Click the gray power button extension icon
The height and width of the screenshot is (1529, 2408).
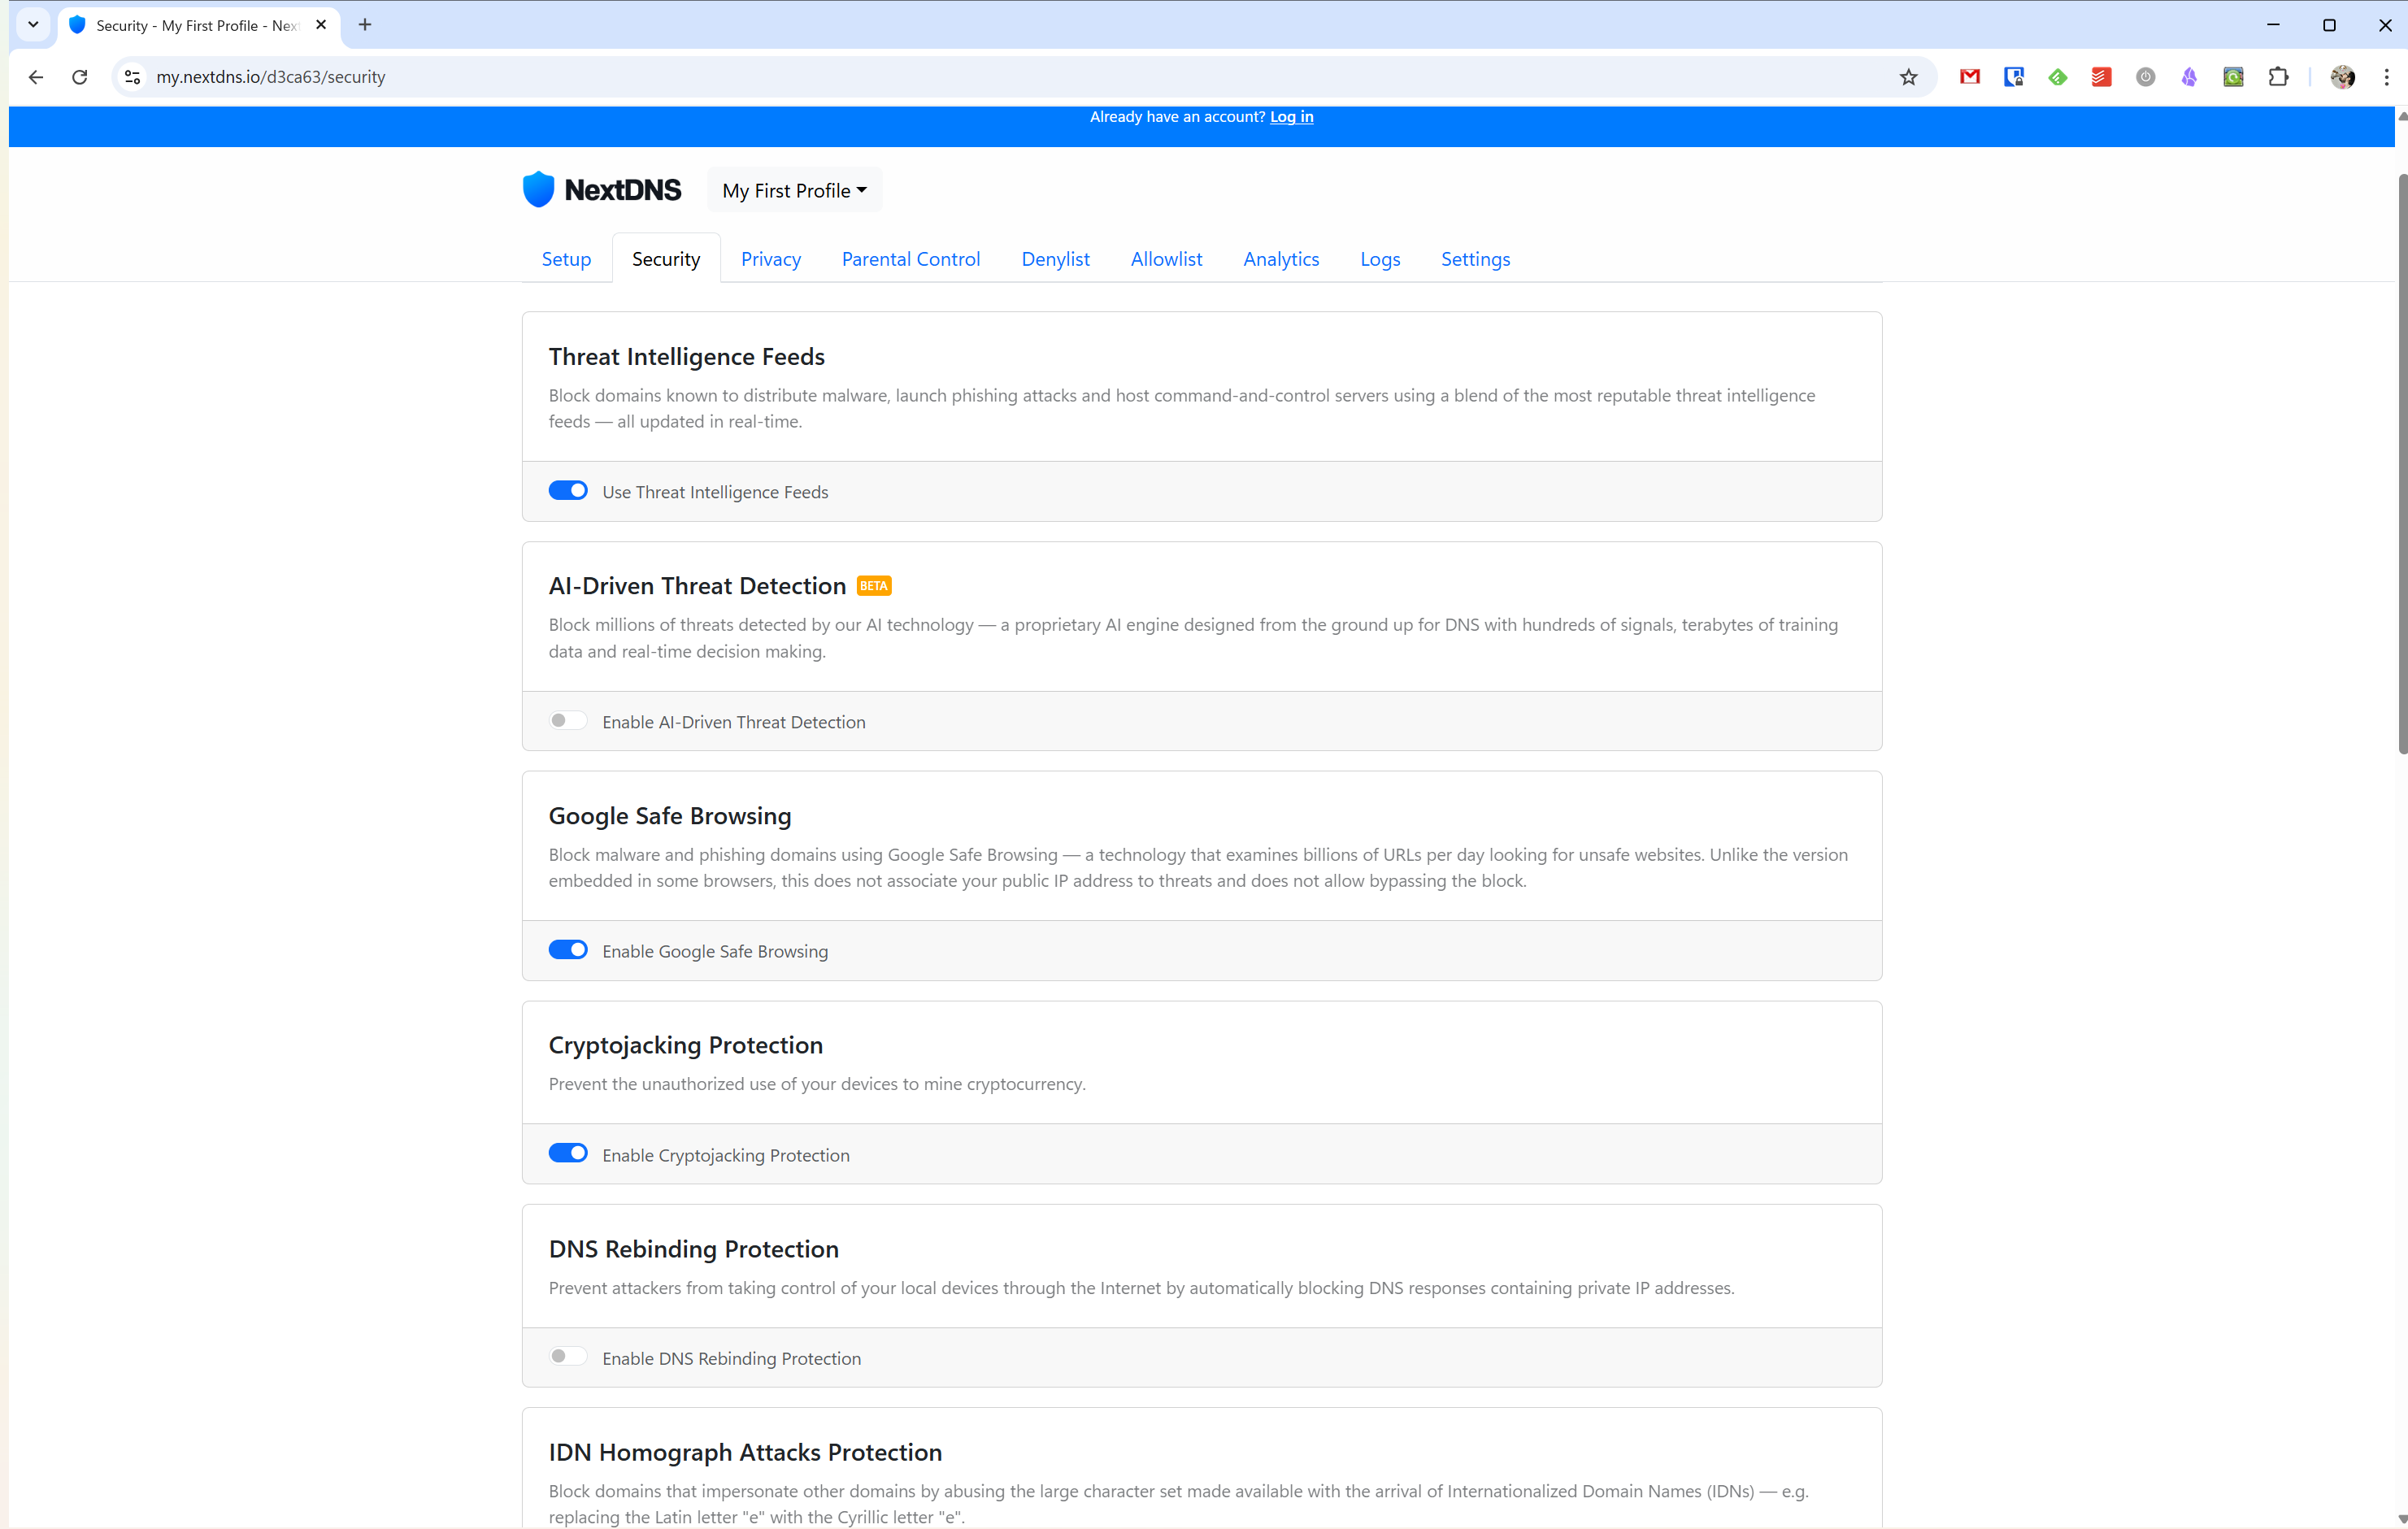(2145, 77)
